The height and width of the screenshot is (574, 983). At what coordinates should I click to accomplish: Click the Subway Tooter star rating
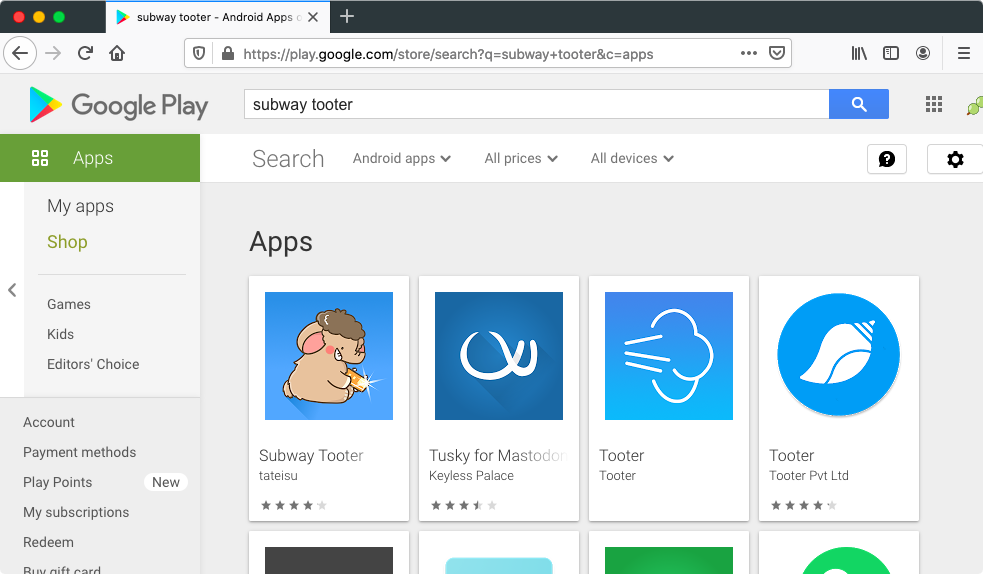click(293, 505)
